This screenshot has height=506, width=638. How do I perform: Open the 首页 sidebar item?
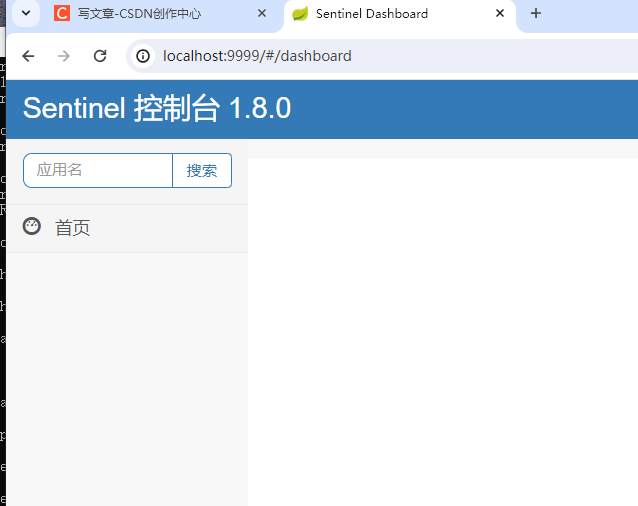(127, 228)
